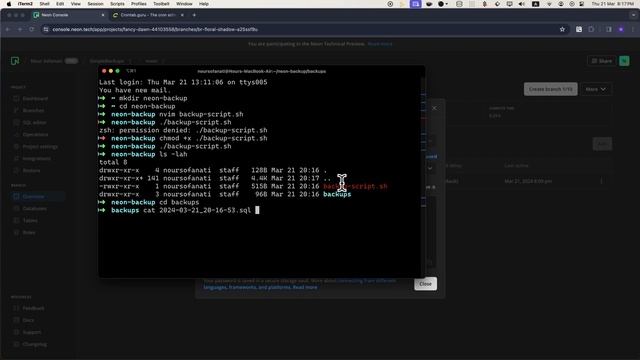The width and height of the screenshot is (640, 360).
Task: Click the volume icon in macOS menu bar
Action: click(x=522, y=4)
